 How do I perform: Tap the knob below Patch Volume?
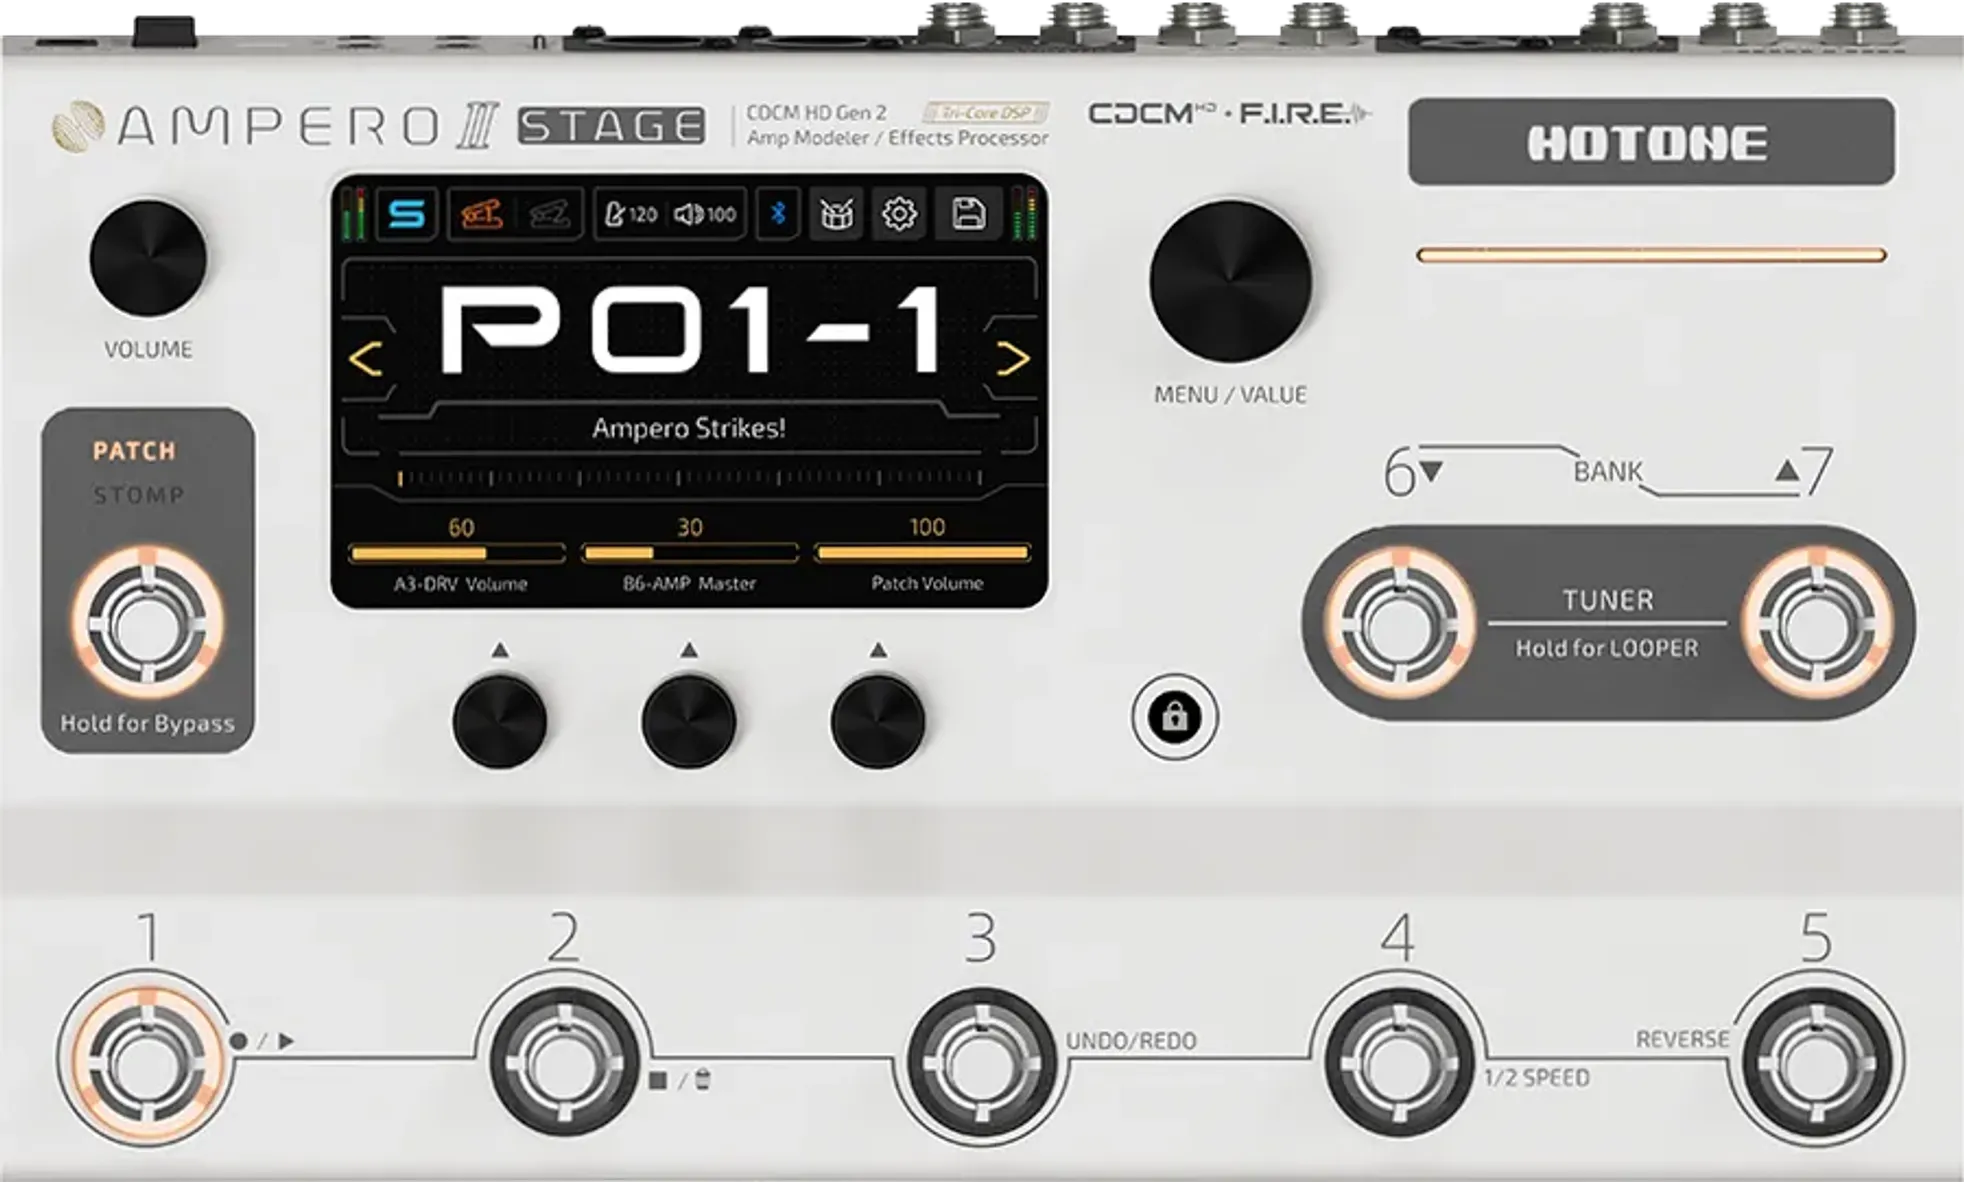(x=878, y=721)
